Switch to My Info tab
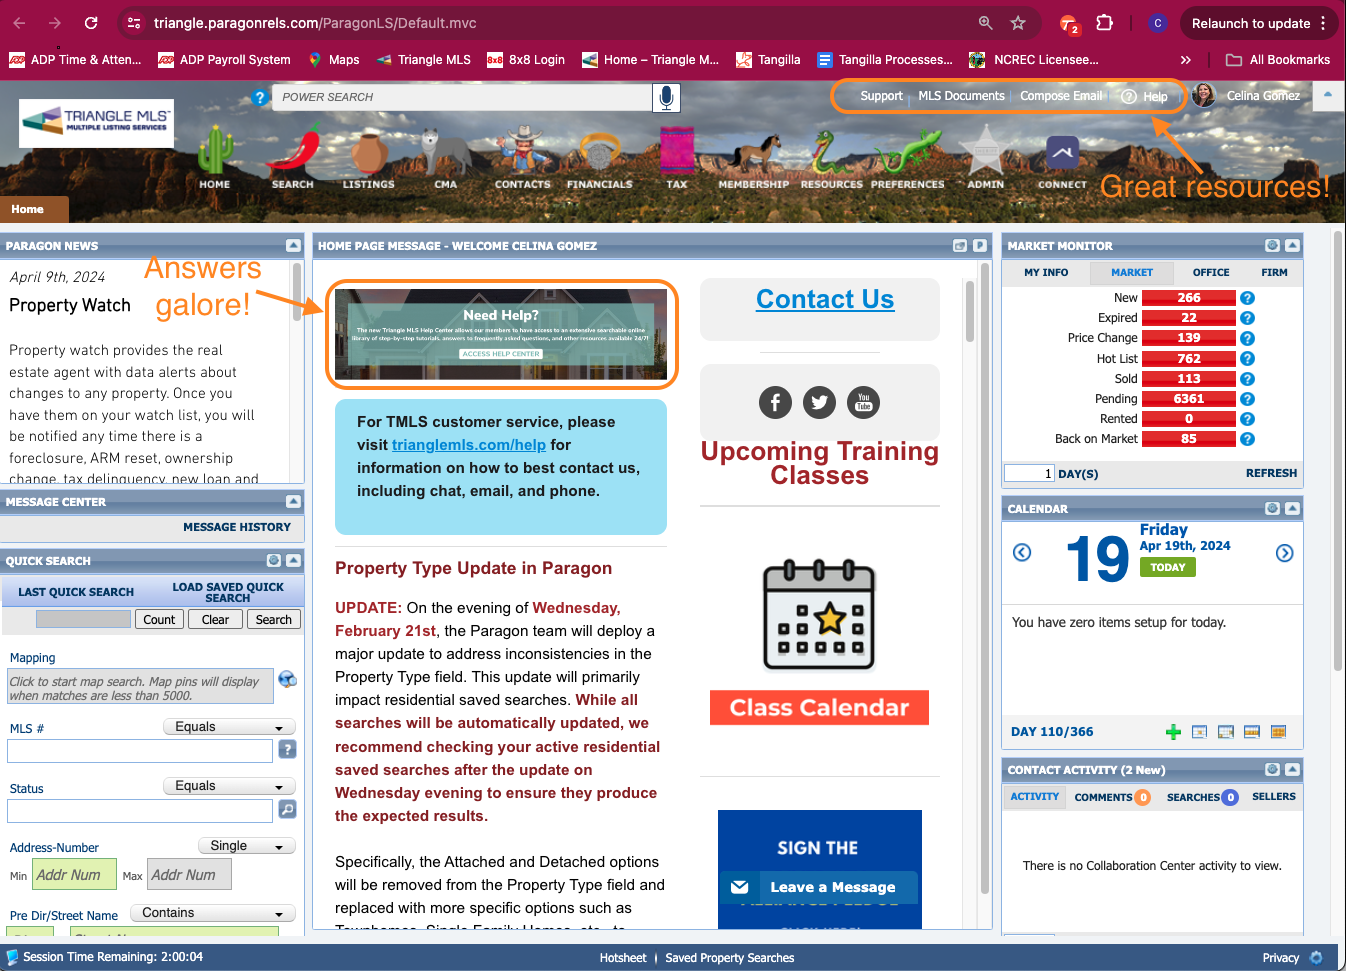The width and height of the screenshot is (1346, 971). [x=1046, y=272]
